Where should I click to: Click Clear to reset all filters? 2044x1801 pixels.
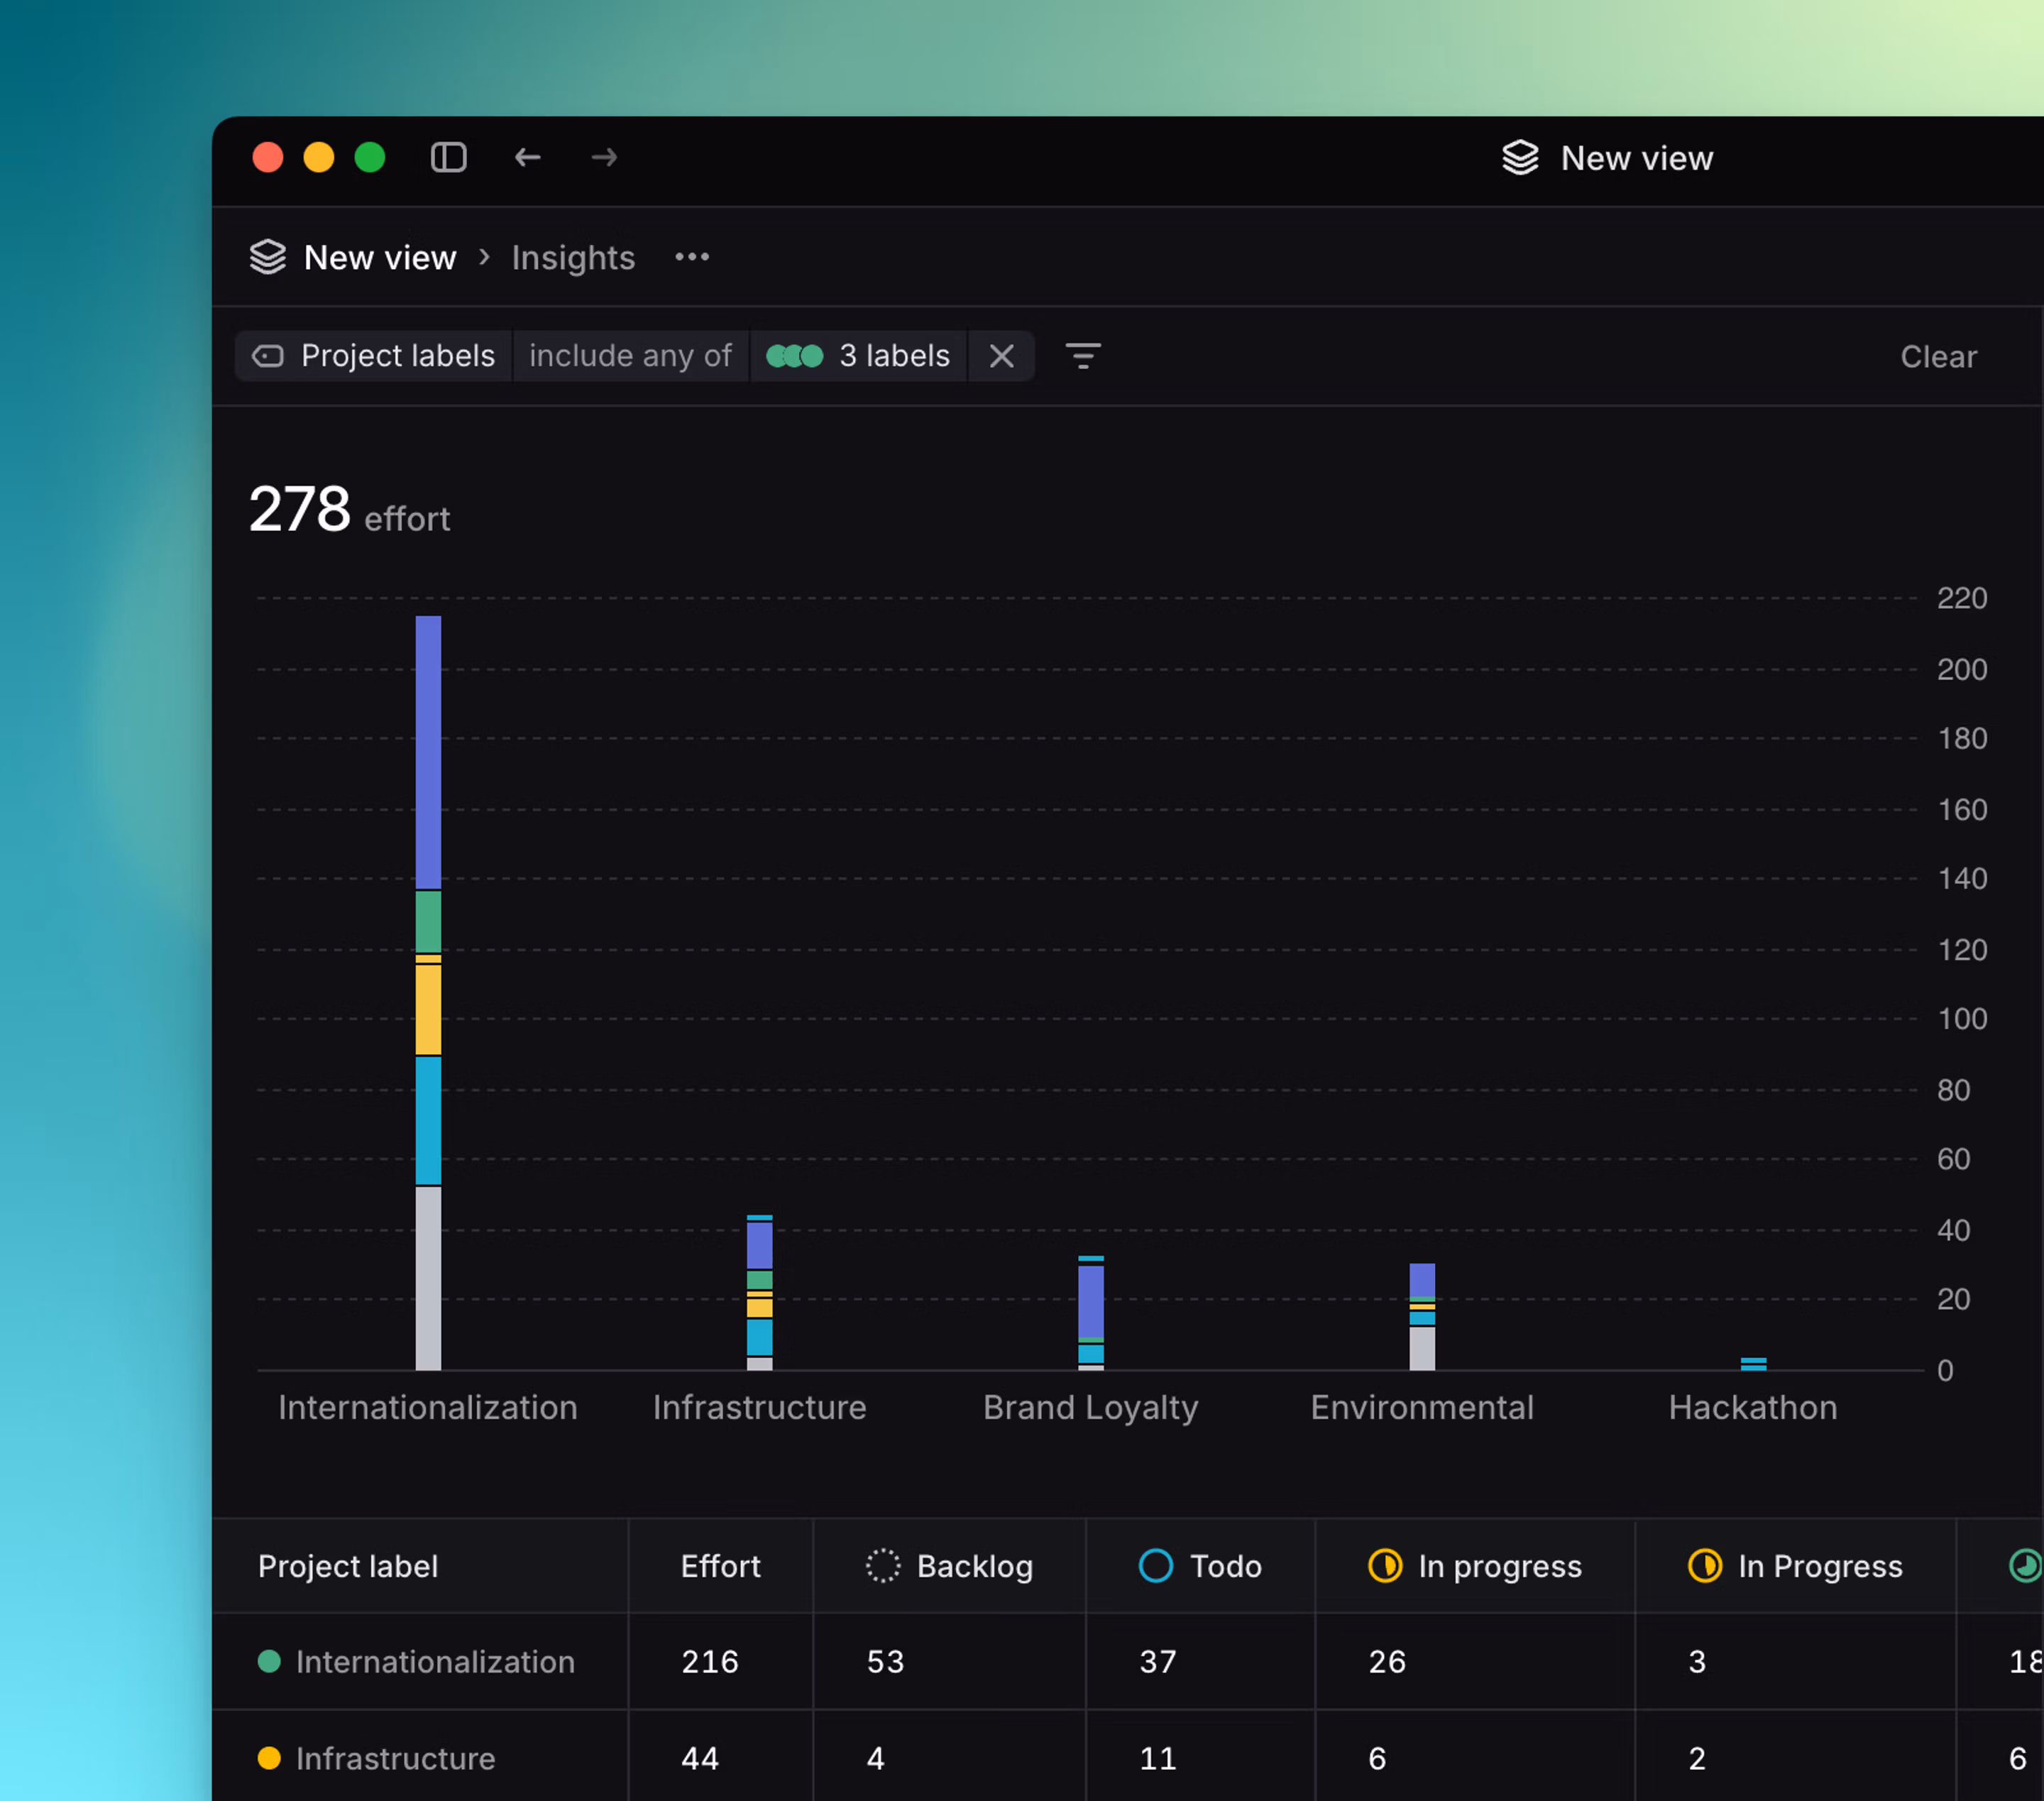1938,356
